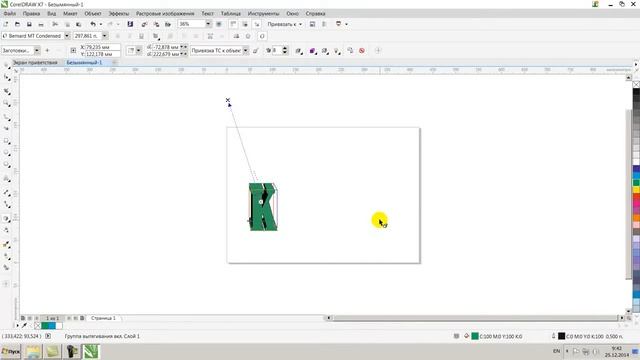Click the red Clear extrusion icon
The height and width of the screenshot is (360, 640).
click(x=362, y=51)
